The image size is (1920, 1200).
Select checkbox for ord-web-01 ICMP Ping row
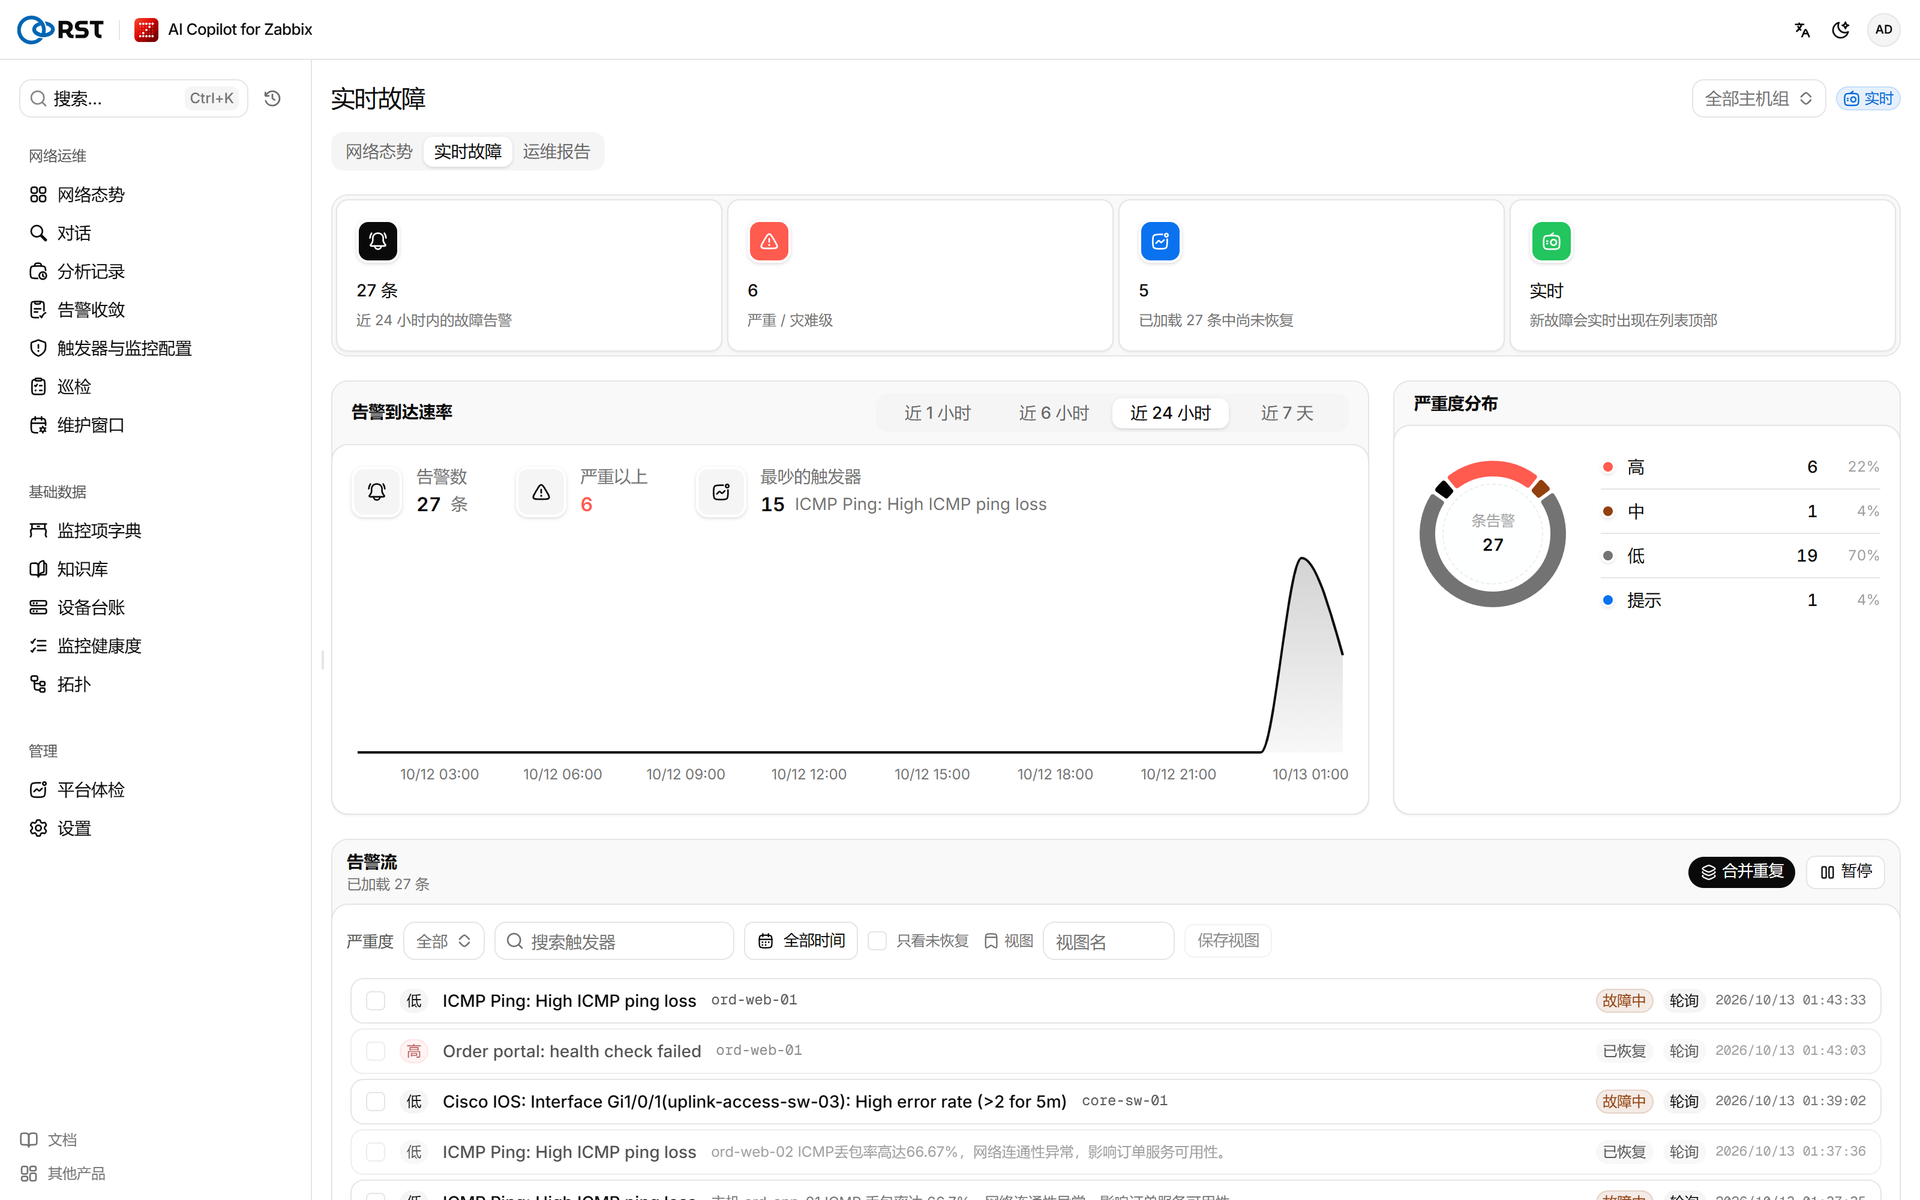coord(376,1001)
